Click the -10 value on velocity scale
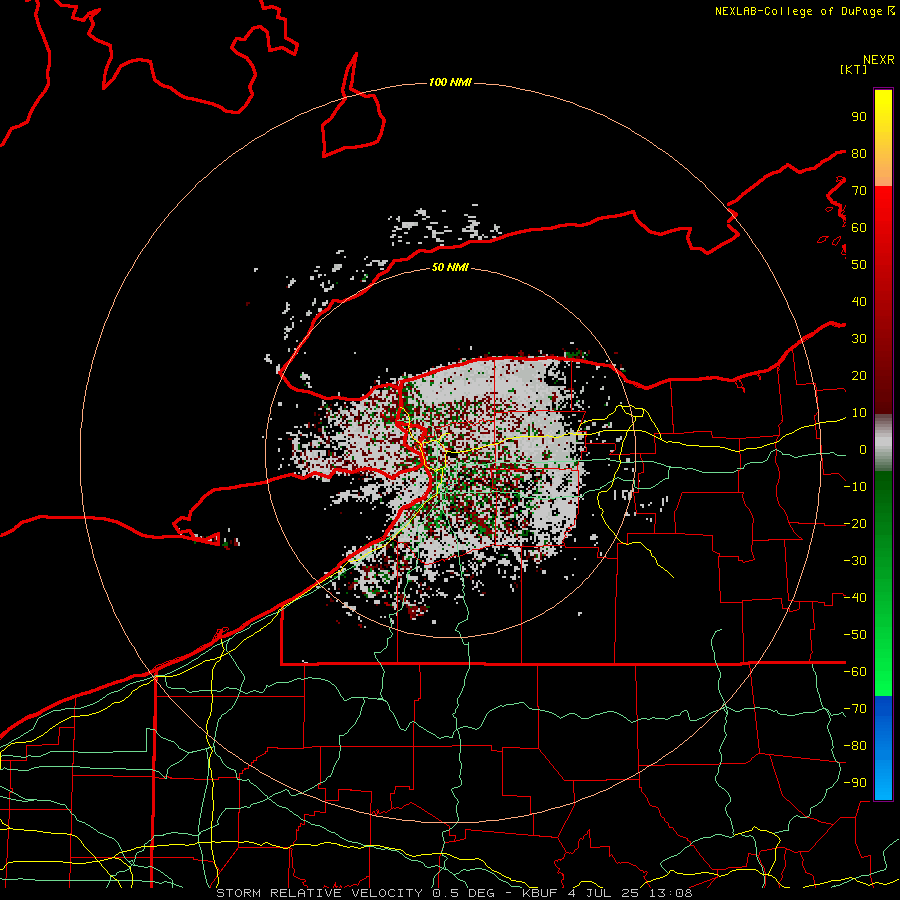The height and width of the screenshot is (900, 900). [855, 487]
